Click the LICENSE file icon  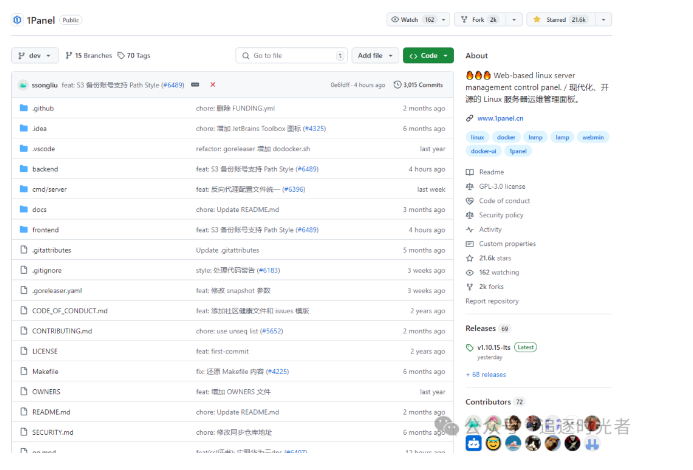(x=24, y=351)
